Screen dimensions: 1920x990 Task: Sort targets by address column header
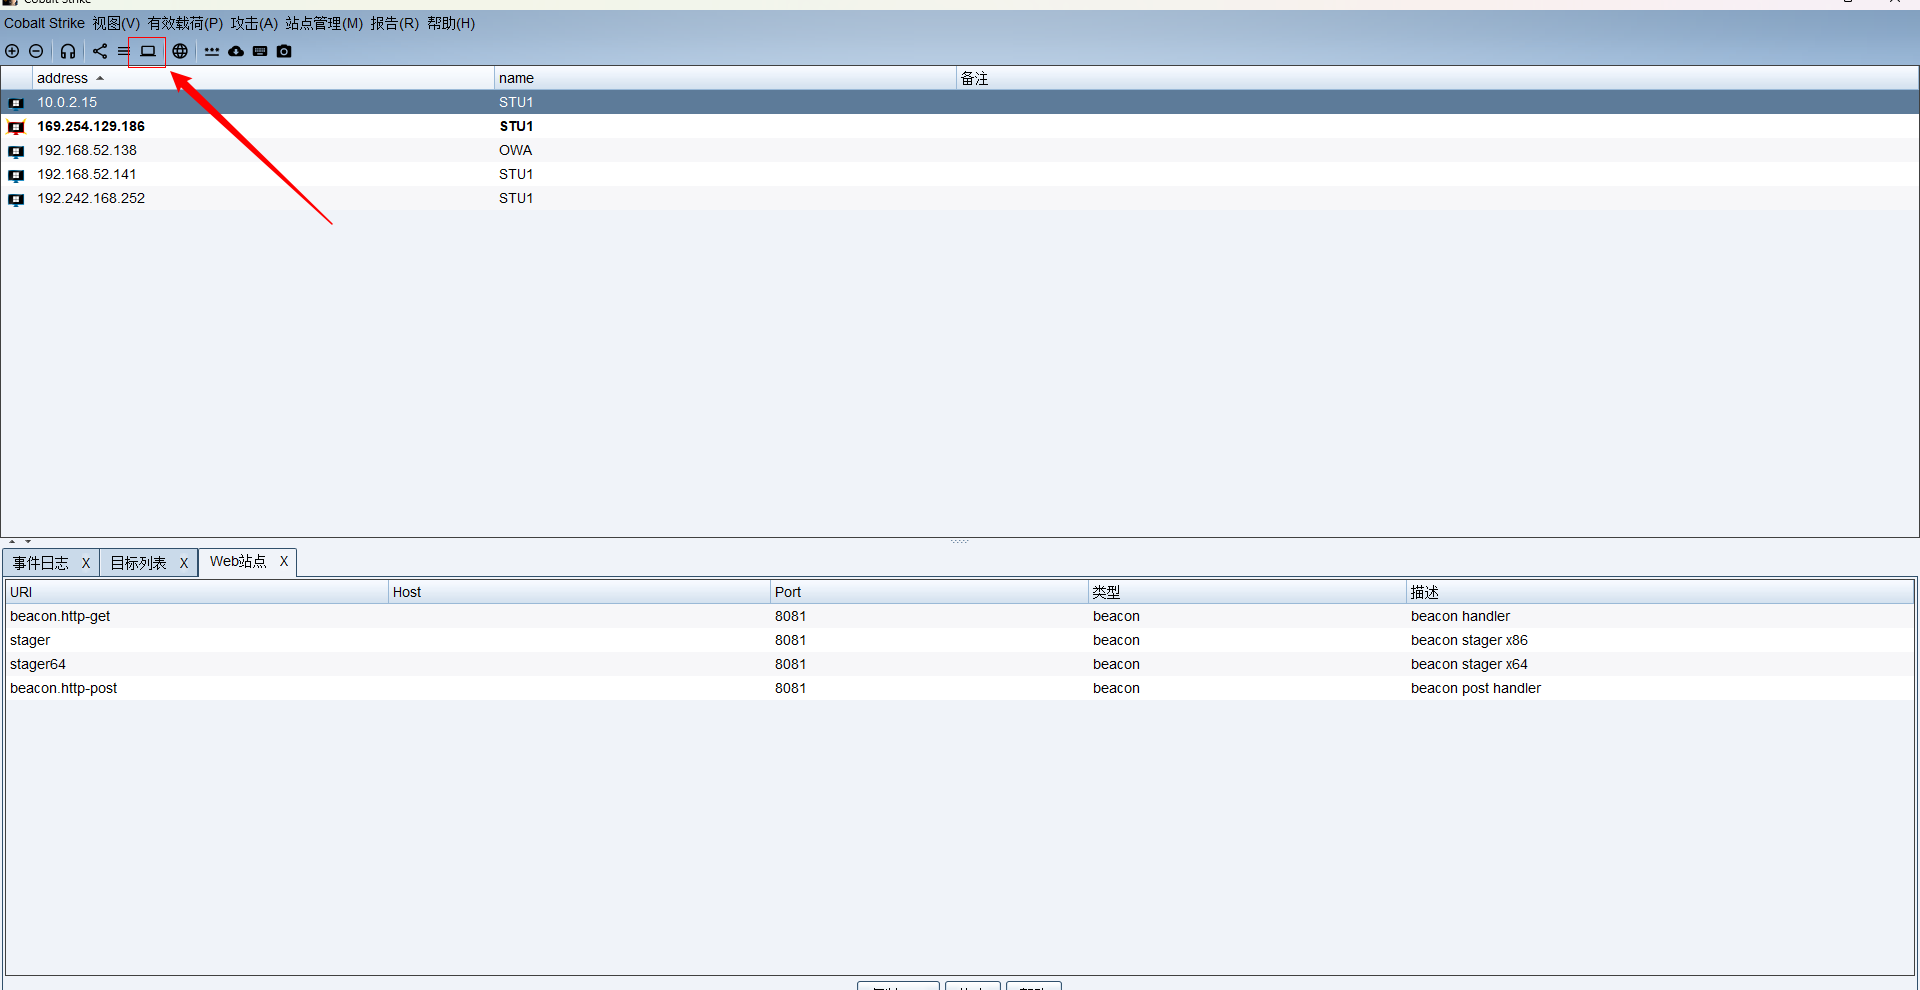pos(263,78)
